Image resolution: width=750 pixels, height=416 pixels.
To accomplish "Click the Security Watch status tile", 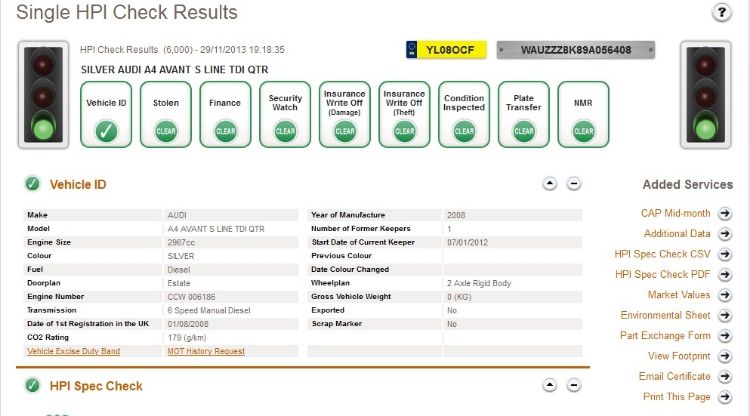I will [x=285, y=114].
